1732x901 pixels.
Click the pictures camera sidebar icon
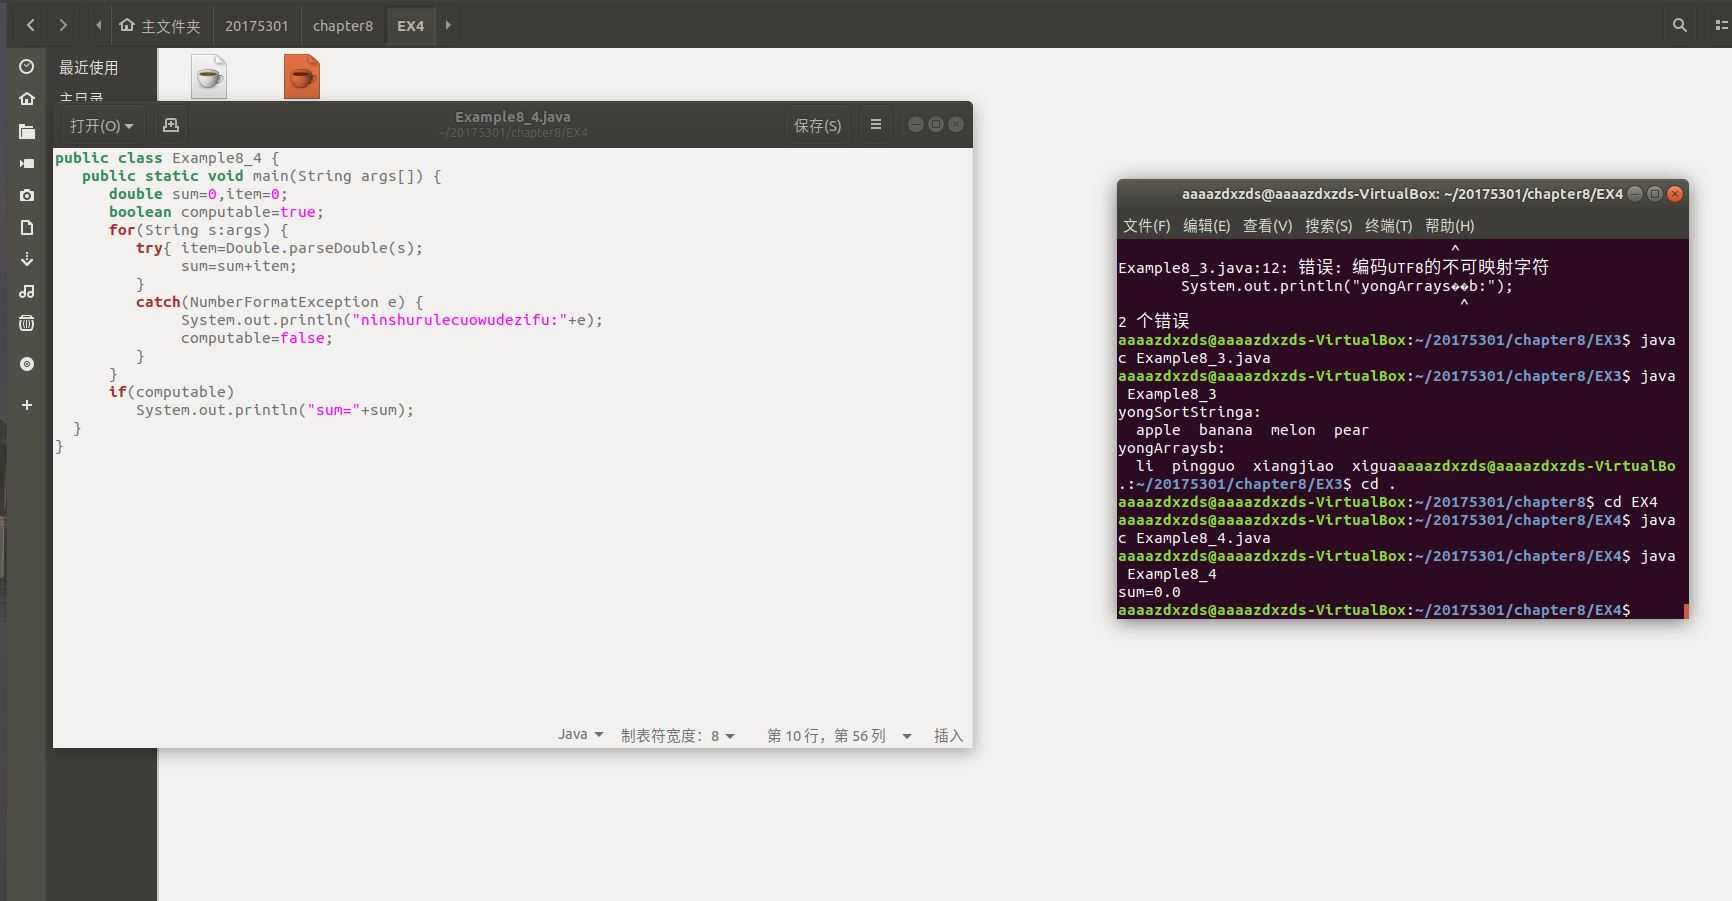click(27, 195)
